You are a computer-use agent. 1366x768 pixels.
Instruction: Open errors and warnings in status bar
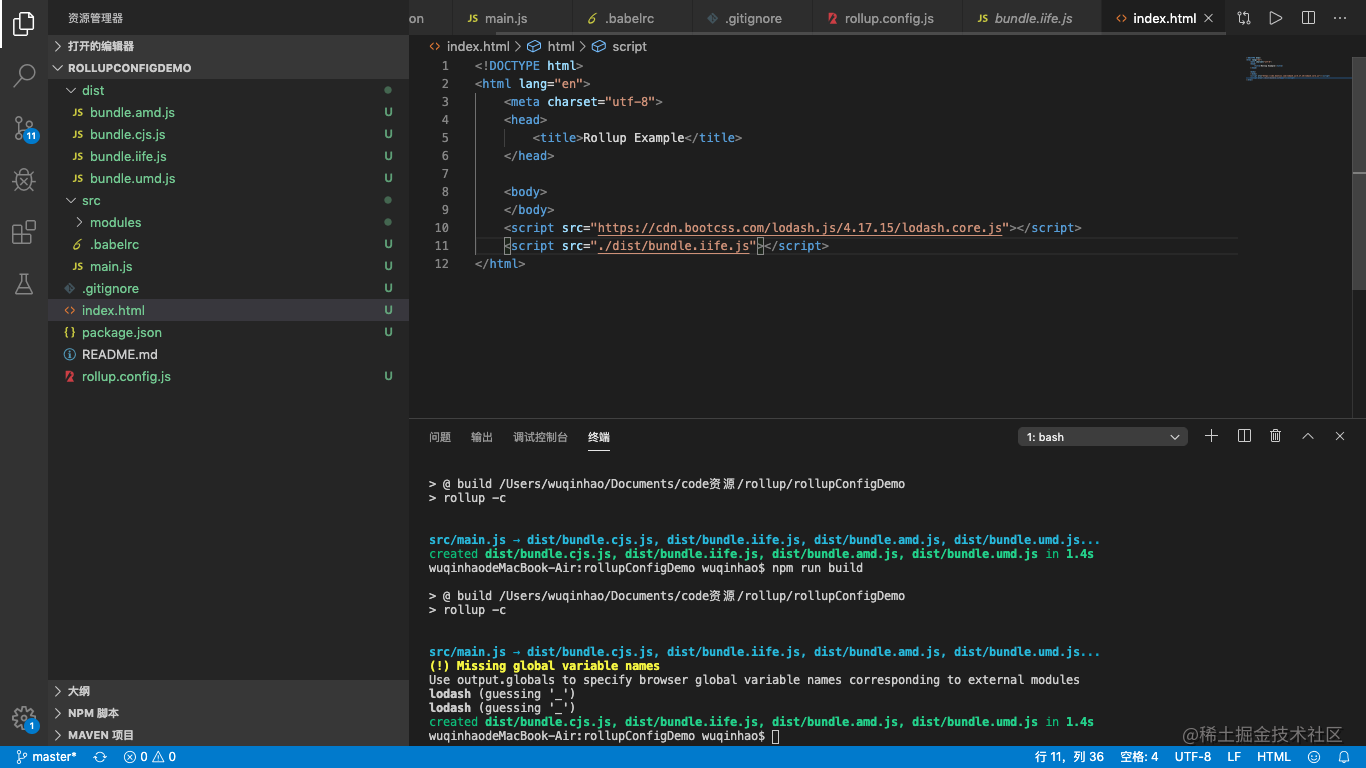(150, 757)
